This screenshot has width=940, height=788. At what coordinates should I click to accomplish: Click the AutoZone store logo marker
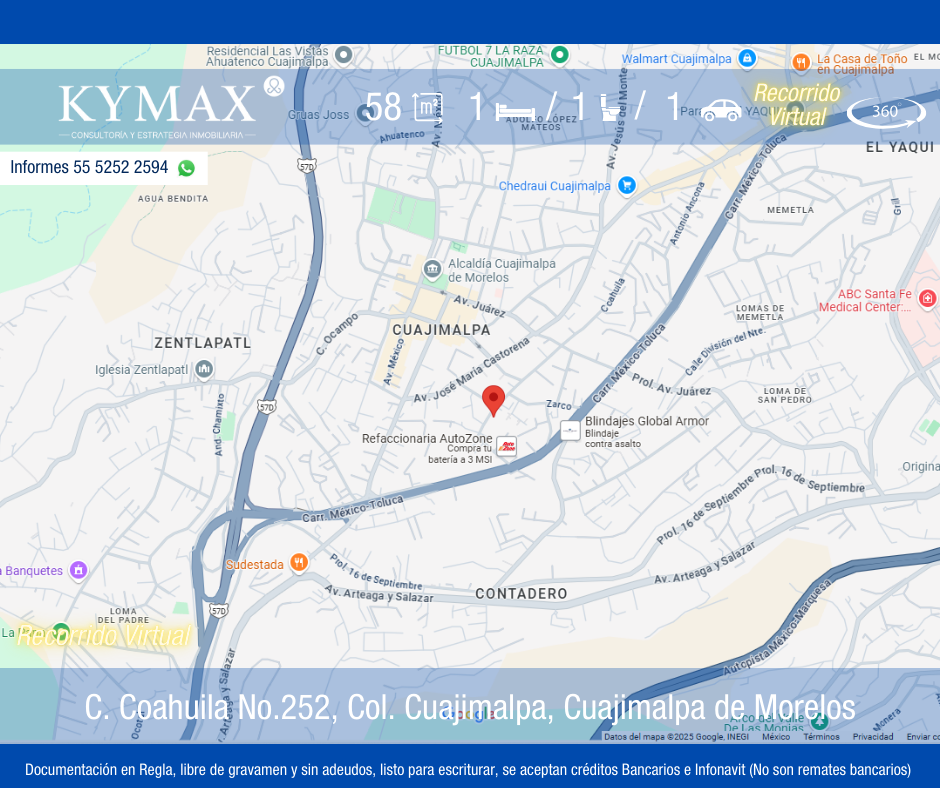coord(507,446)
